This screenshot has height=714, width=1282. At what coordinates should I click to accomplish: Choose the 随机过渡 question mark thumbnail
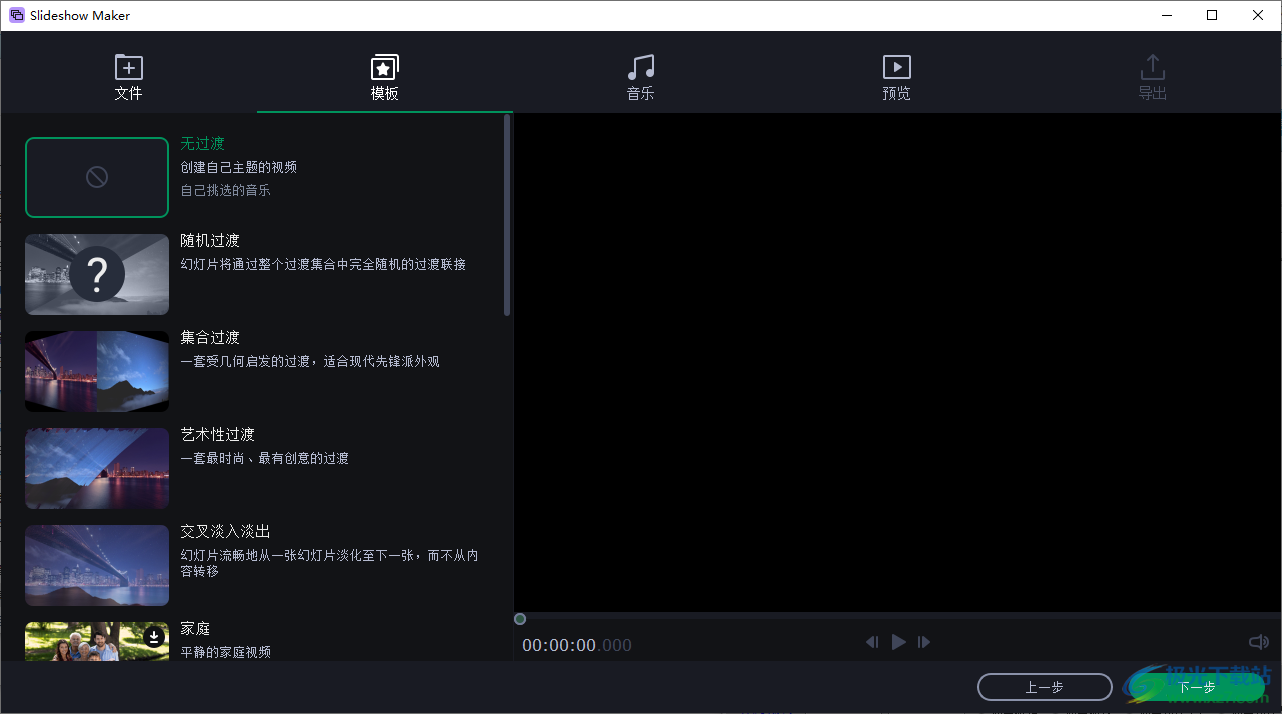97,274
